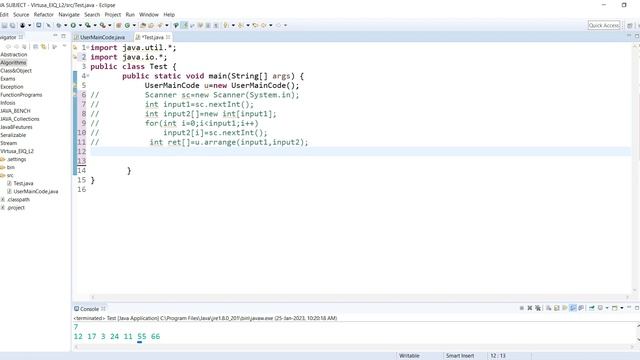640x360 pixels.
Task: Click the Display Selected Console monitor icon
Action: point(600,308)
